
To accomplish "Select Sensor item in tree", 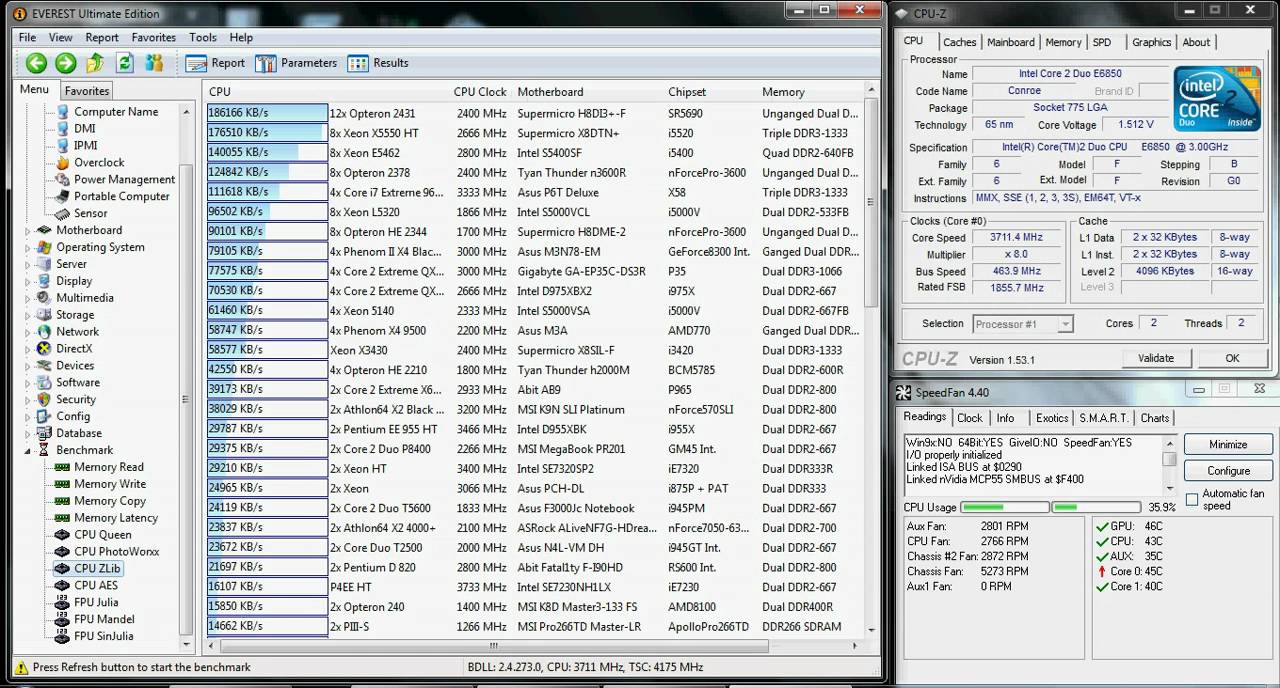I will pos(90,214).
